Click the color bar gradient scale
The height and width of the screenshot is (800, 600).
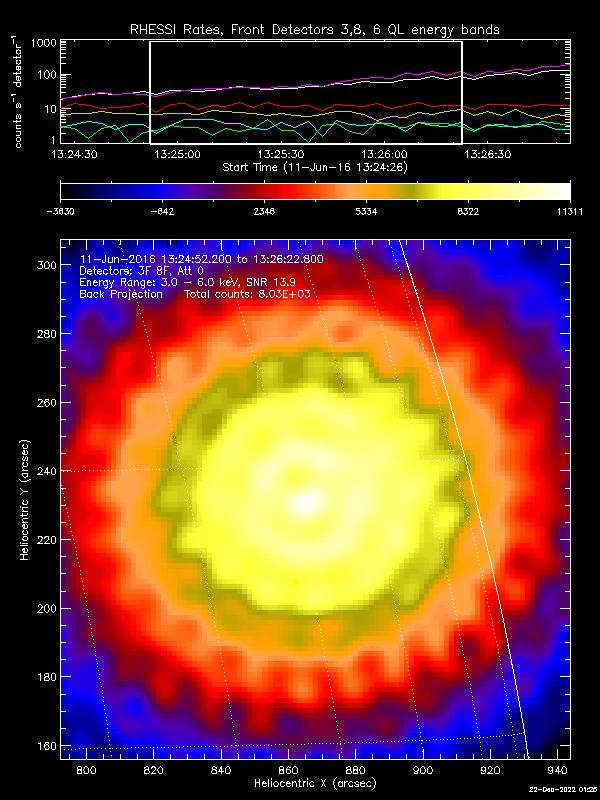pyautogui.click(x=315, y=191)
